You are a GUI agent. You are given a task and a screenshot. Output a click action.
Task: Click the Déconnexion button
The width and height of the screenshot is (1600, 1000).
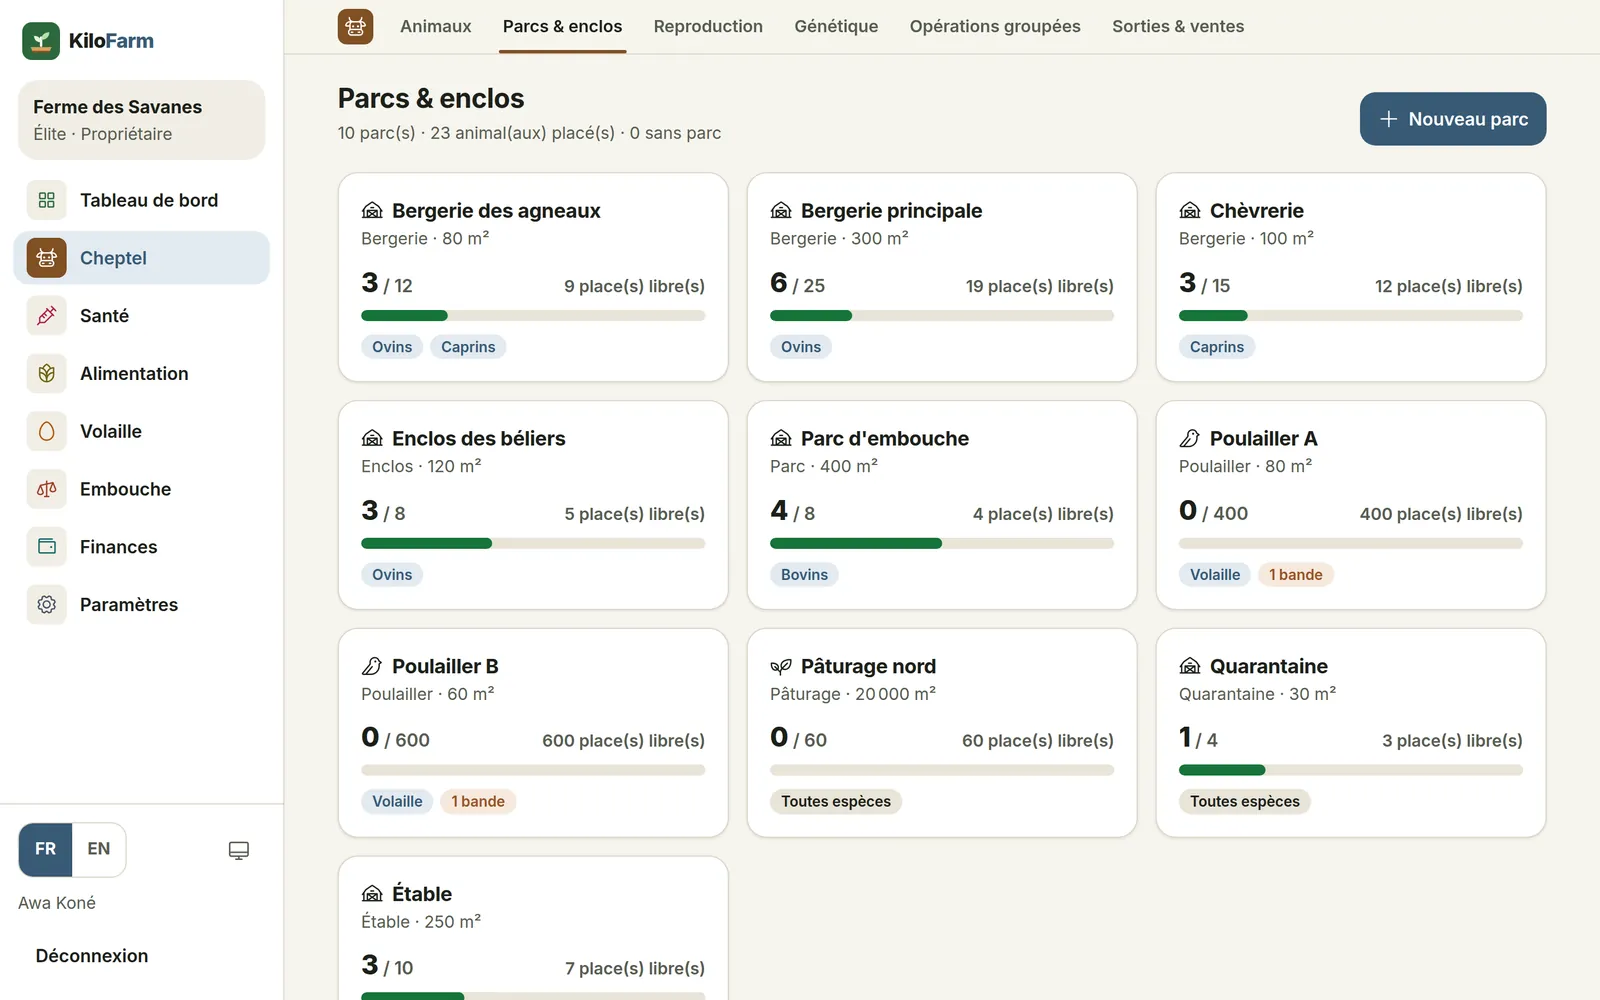coord(92,956)
